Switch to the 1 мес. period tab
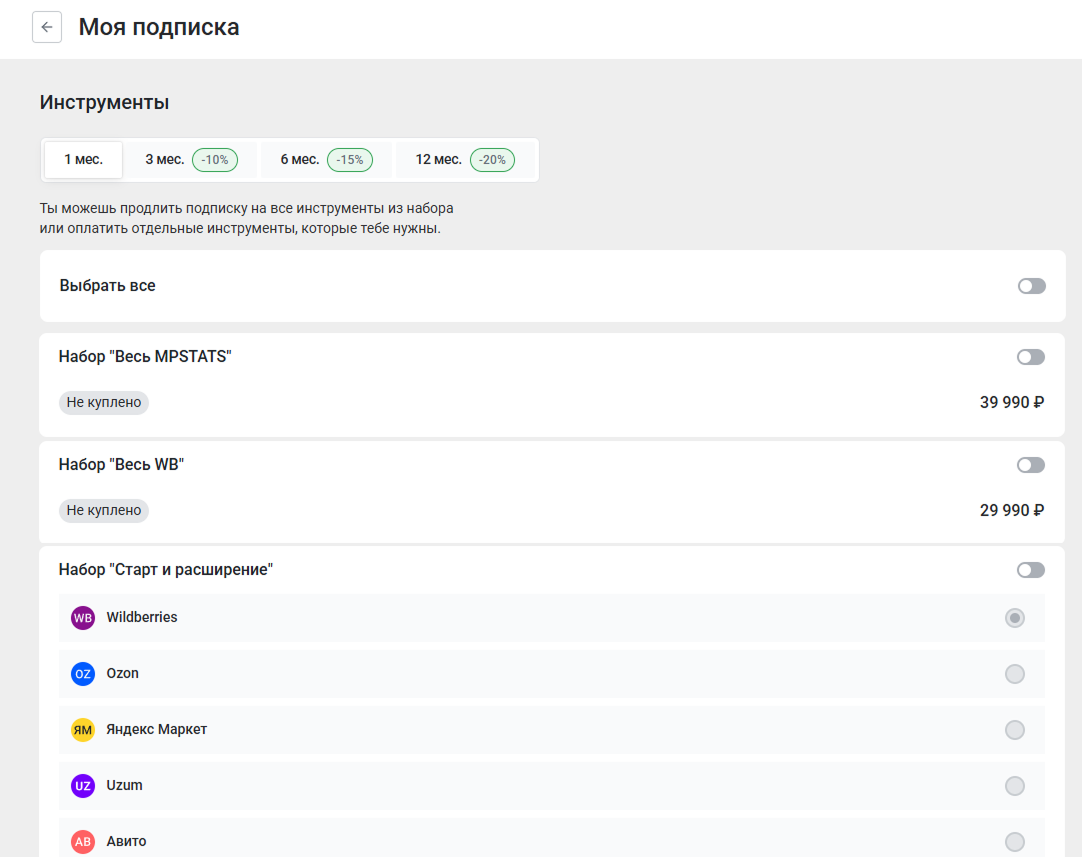The image size is (1082, 857). point(83,159)
